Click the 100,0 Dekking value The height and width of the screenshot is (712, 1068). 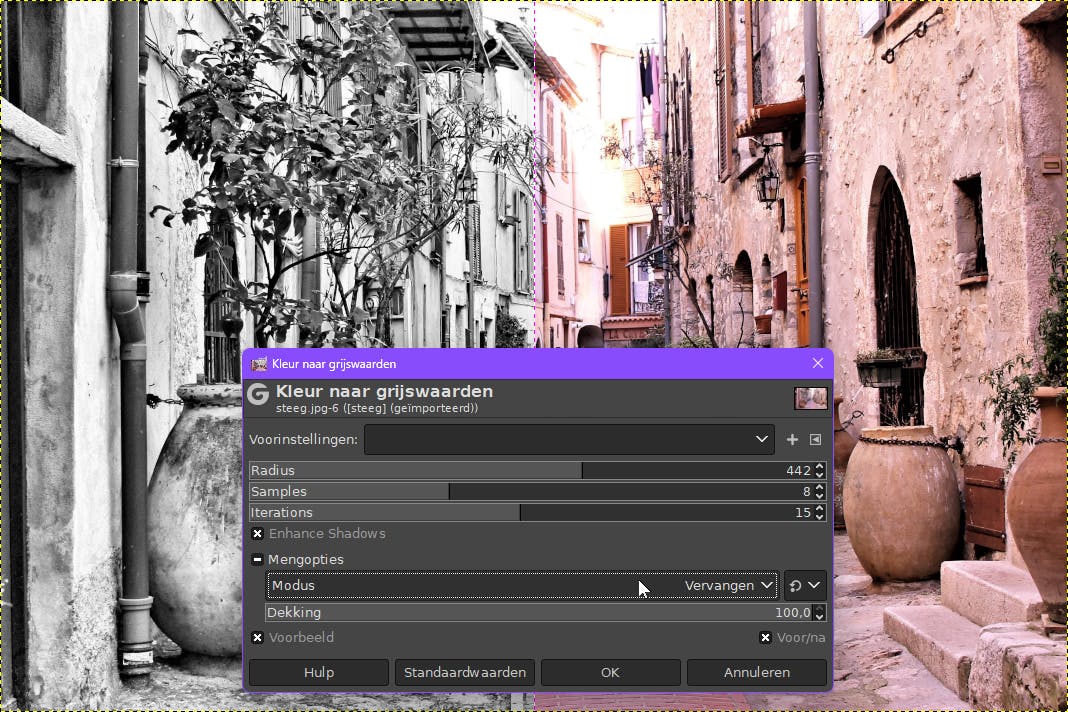[x=793, y=613]
